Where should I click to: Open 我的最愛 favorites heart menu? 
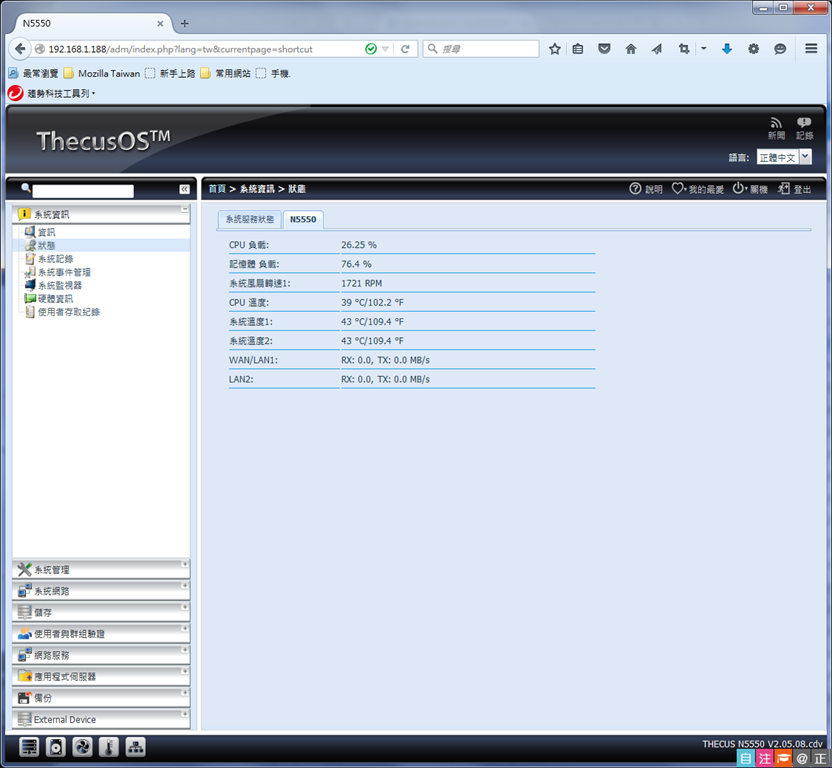(698, 189)
